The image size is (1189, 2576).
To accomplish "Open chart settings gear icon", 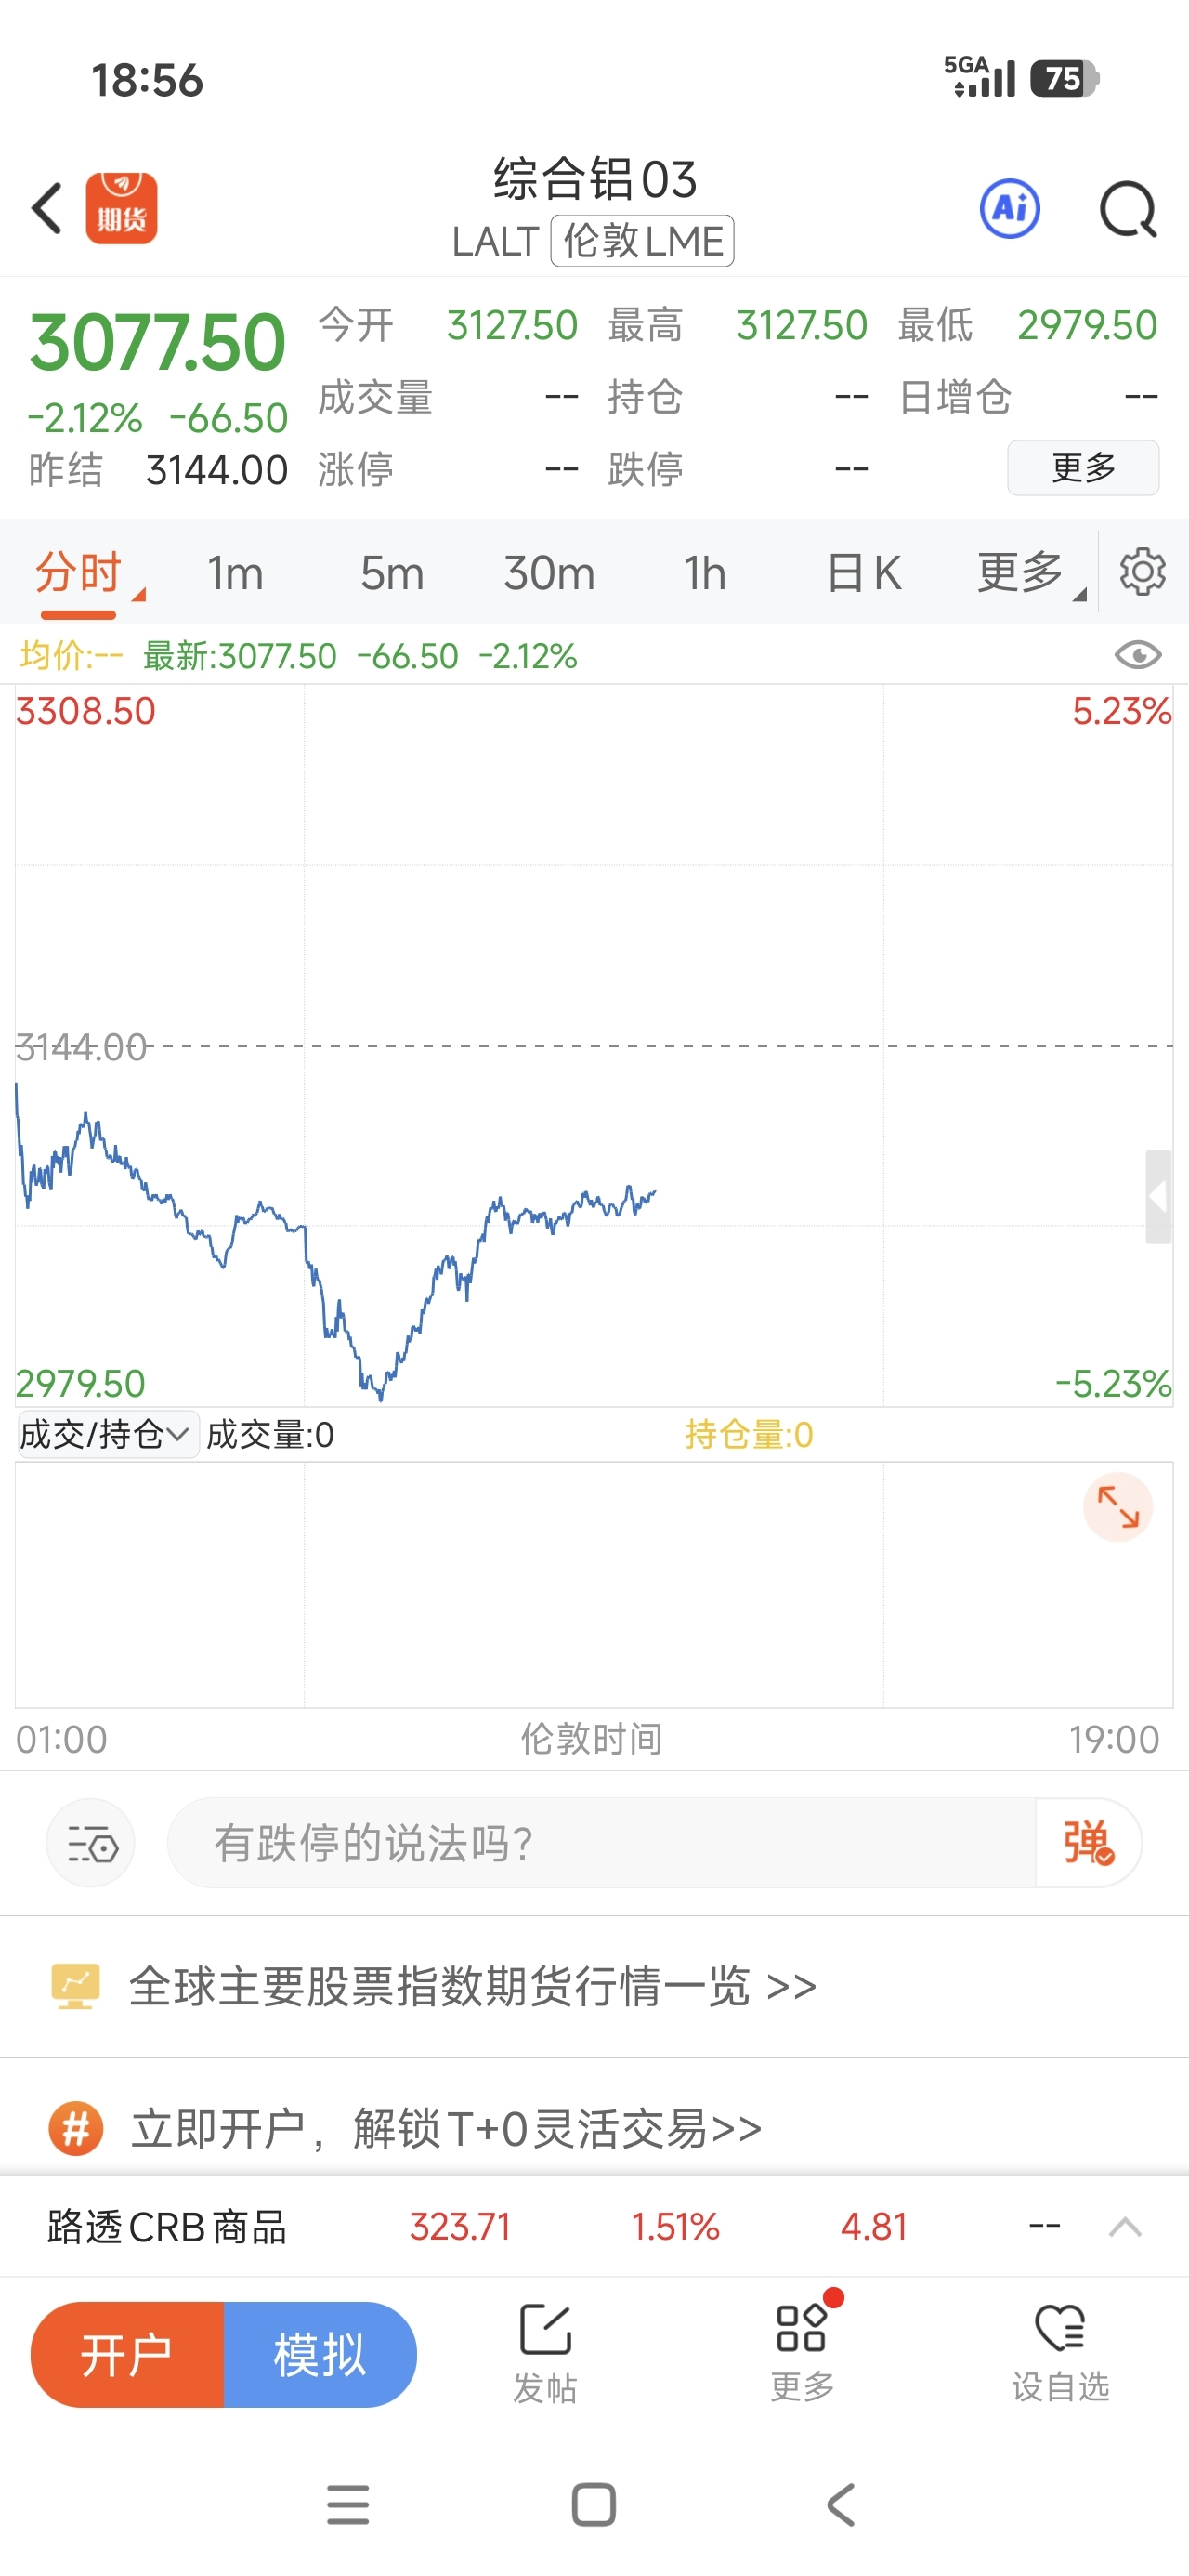I will (x=1142, y=572).
